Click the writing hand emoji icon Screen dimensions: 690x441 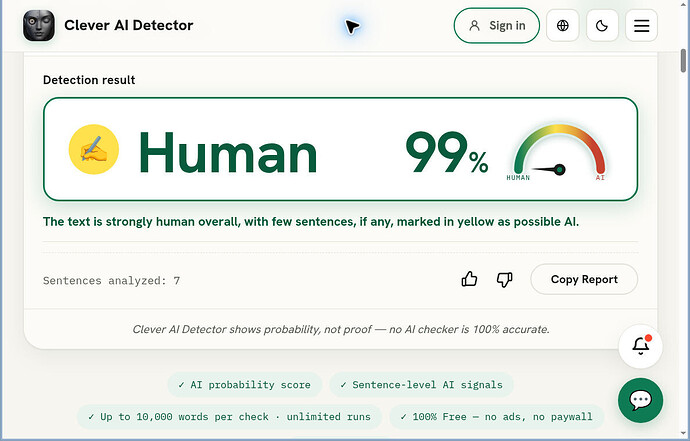click(94, 149)
